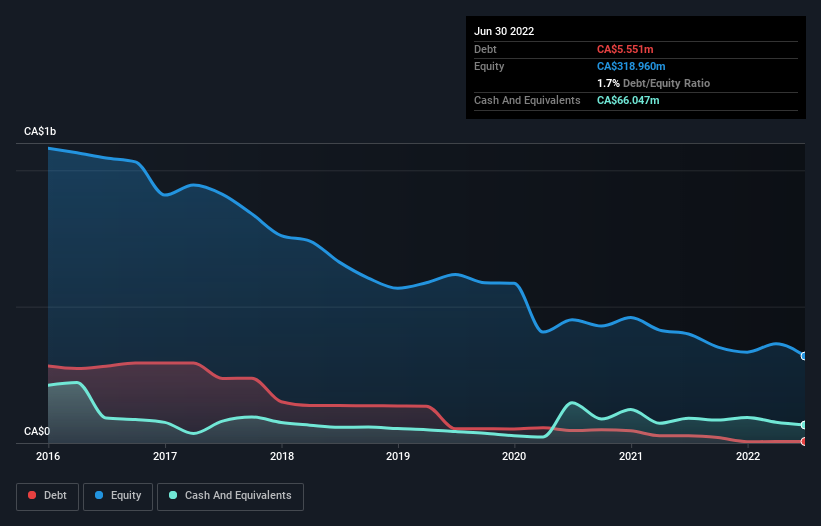Click the 2022 x-axis label
821x526 pixels.
(x=748, y=456)
